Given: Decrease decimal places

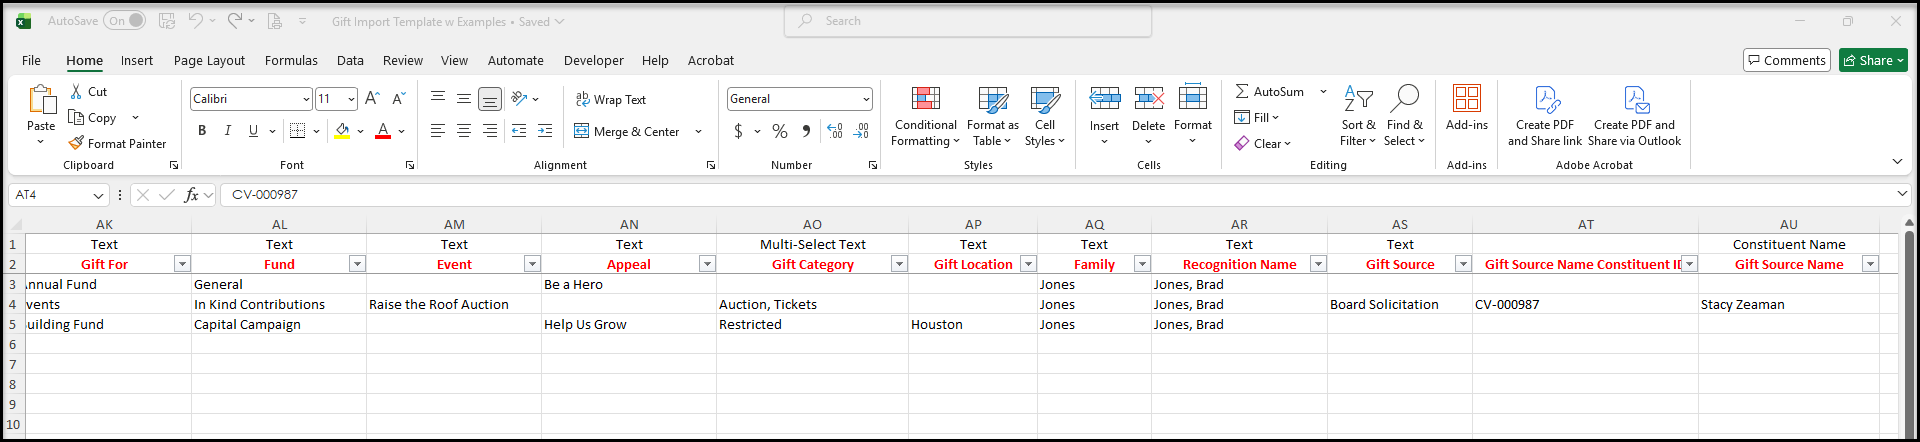Looking at the screenshot, I should click(862, 131).
